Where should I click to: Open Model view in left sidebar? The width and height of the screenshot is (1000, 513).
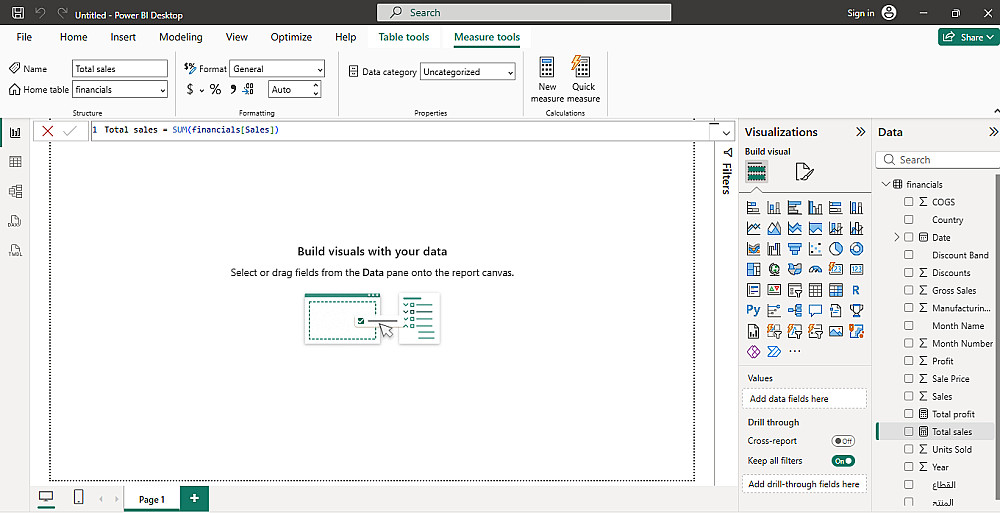pos(15,191)
